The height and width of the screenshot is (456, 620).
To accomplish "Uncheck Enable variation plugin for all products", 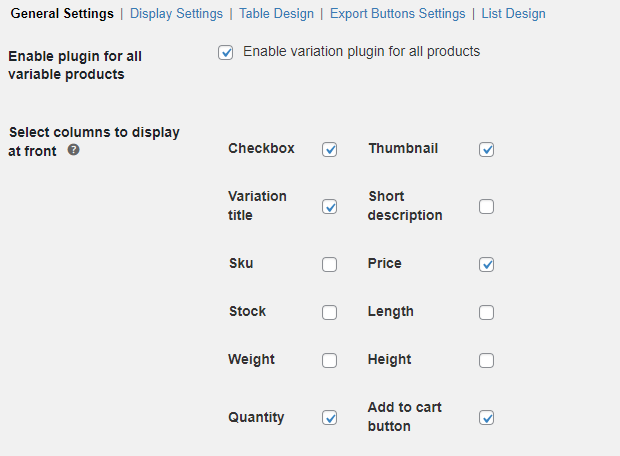I will coord(225,53).
